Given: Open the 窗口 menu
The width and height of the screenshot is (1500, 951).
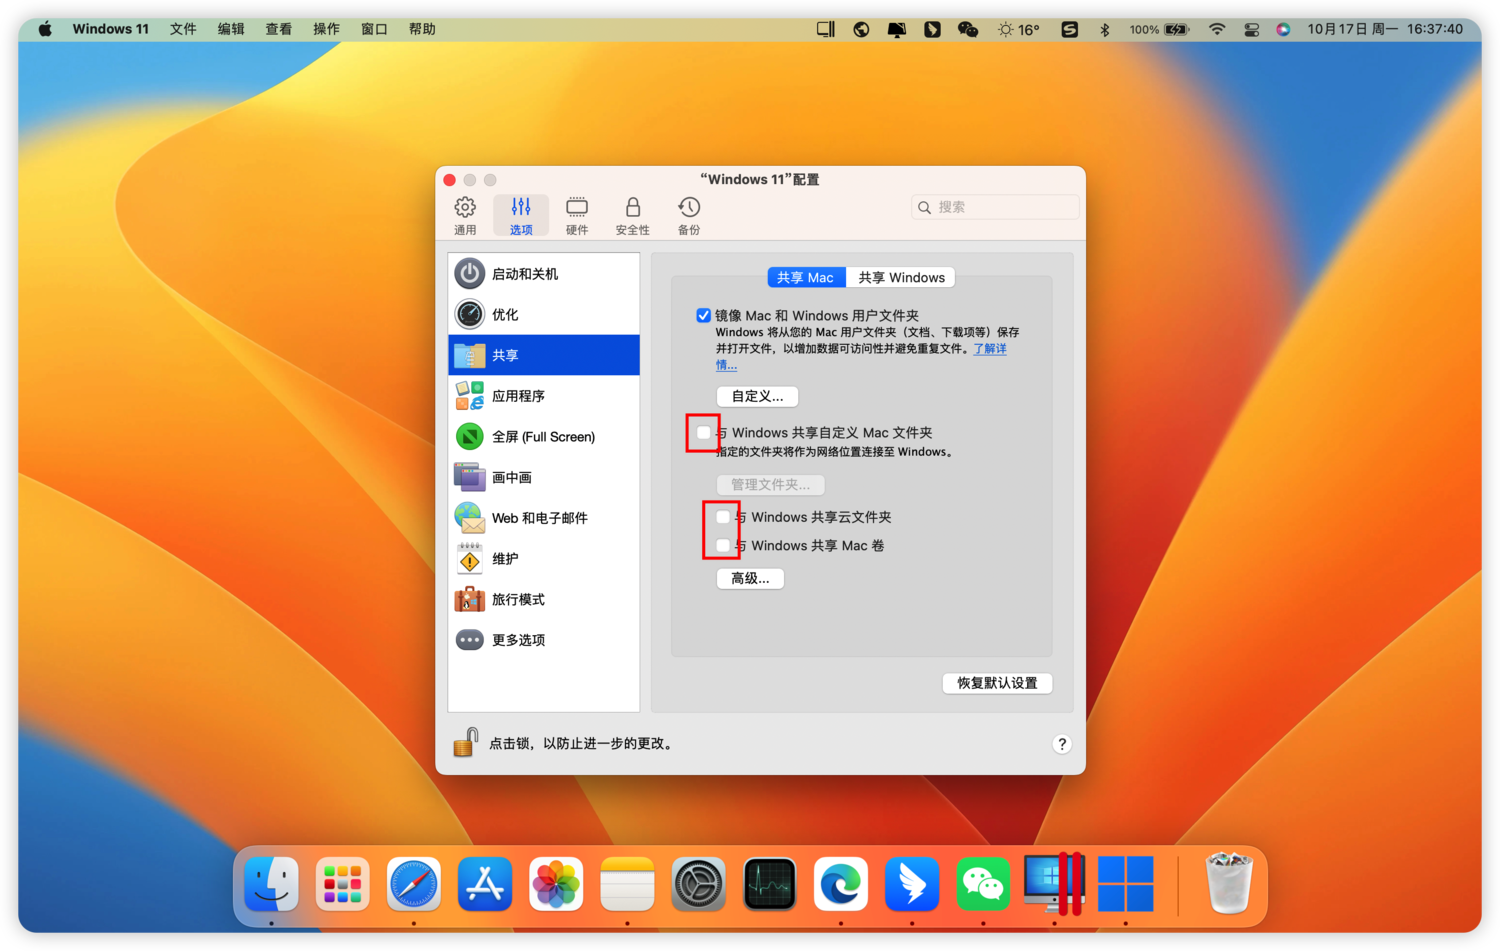Looking at the screenshot, I should (374, 29).
